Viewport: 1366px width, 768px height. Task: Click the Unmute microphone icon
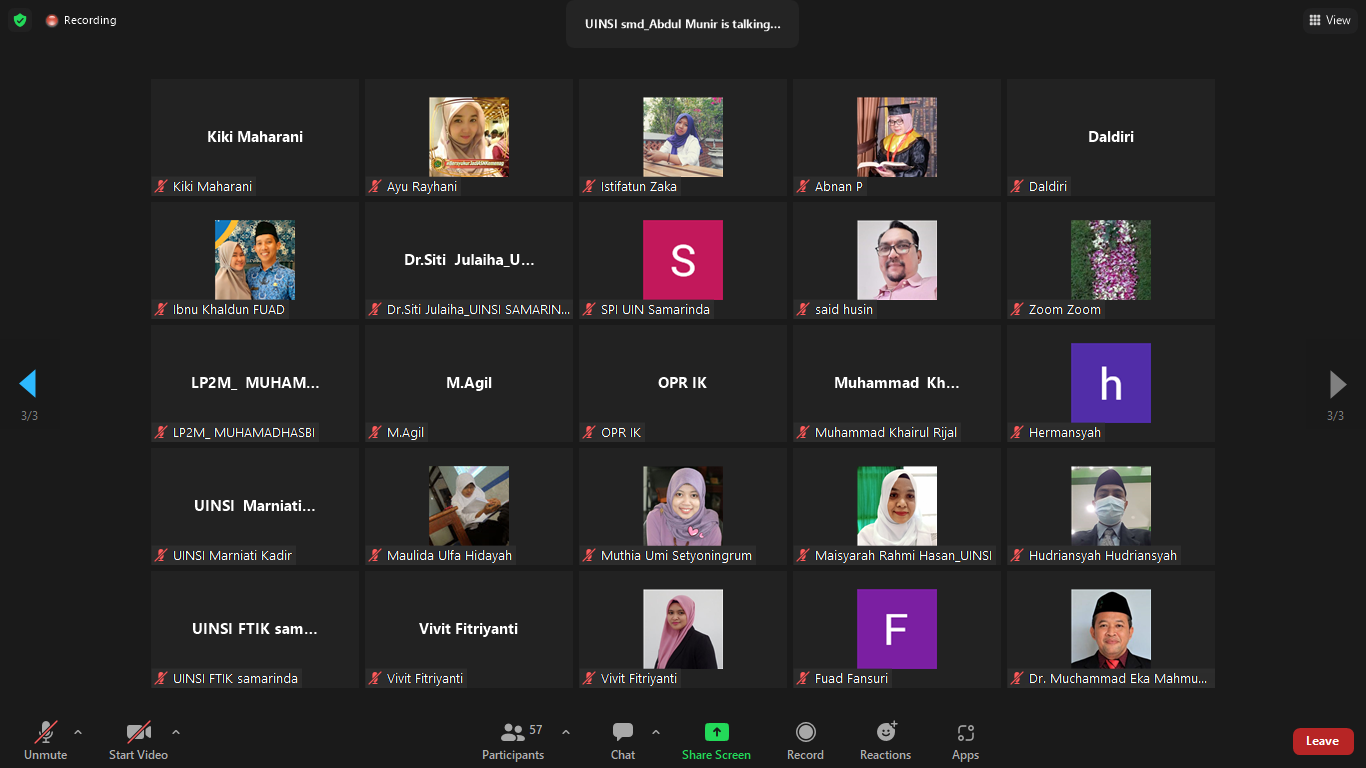coord(46,732)
